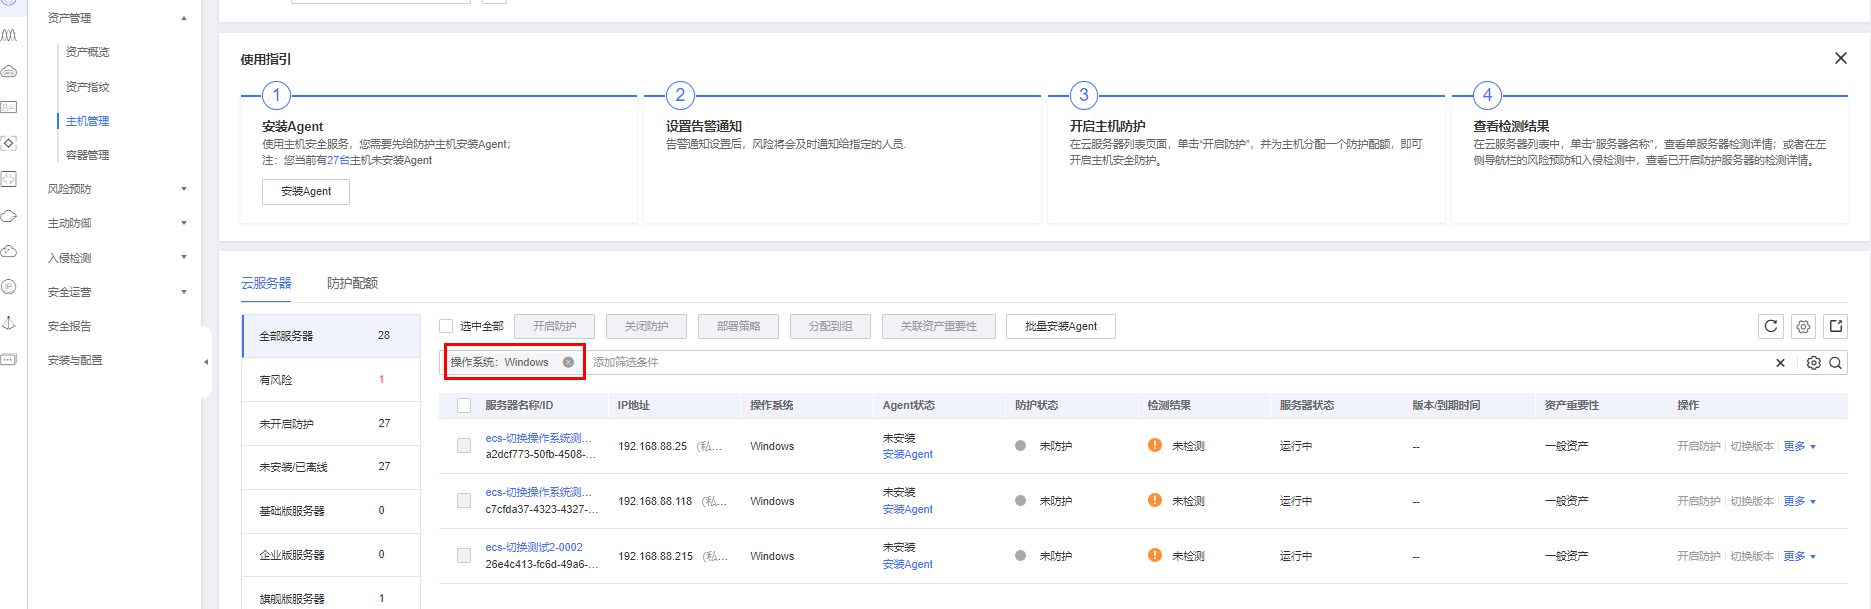1871x609 pixels.
Task: Check the select-all checkbox (选中全部)
Action: pos(446,326)
